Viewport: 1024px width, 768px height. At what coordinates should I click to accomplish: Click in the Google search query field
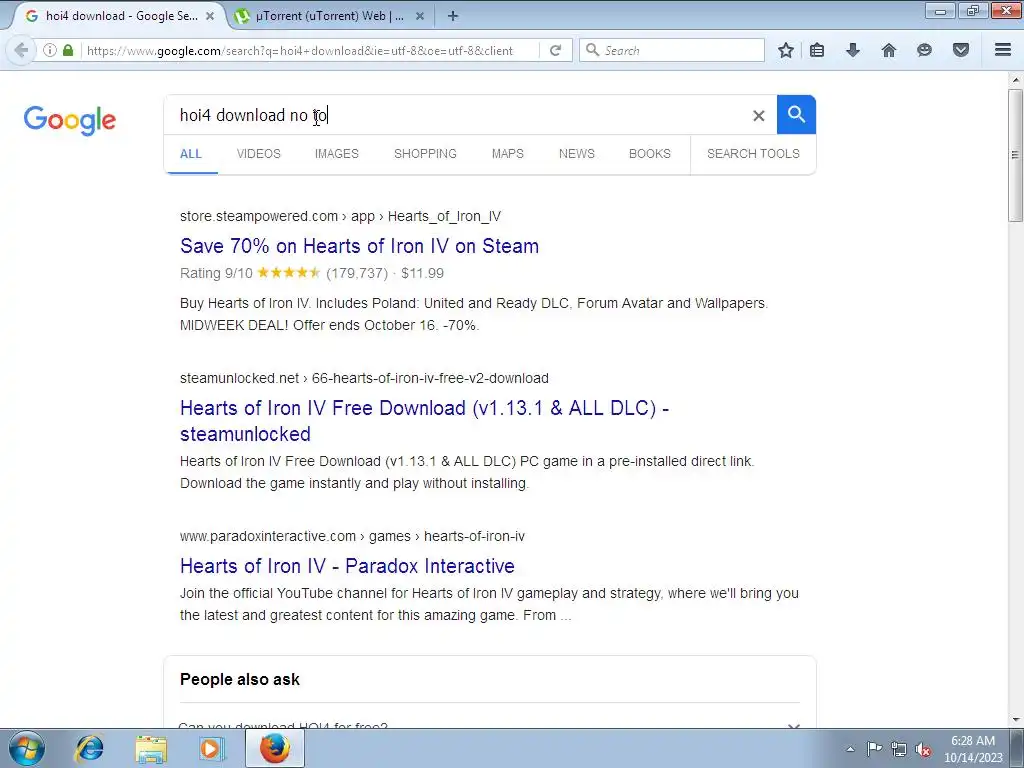point(457,116)
